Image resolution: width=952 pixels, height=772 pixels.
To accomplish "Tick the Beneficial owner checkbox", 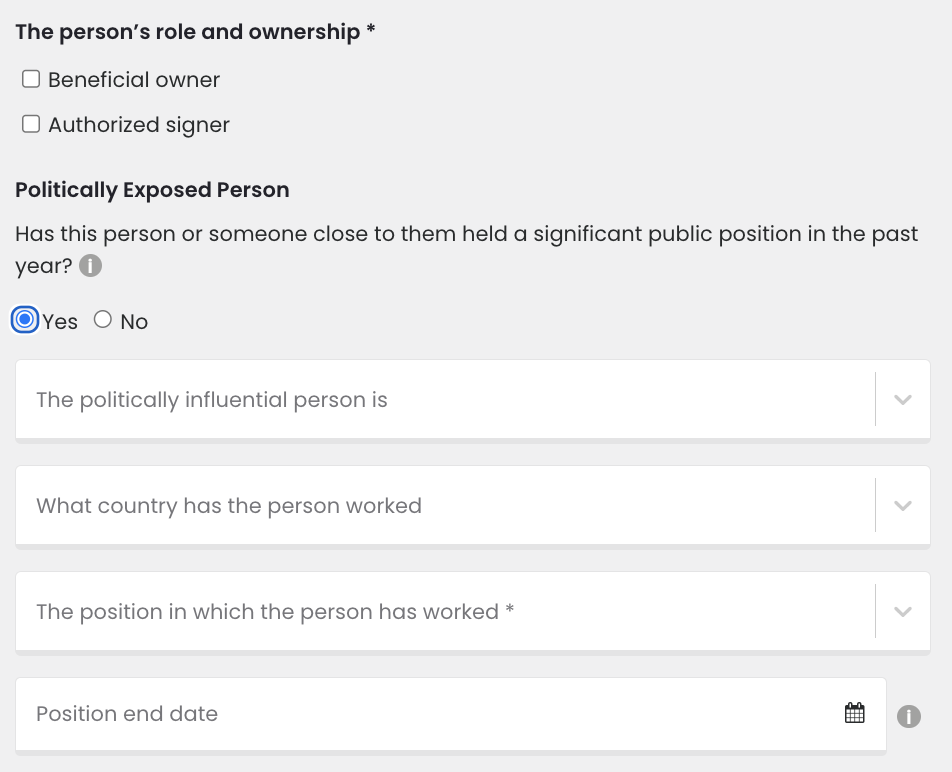I will [31, 79].
